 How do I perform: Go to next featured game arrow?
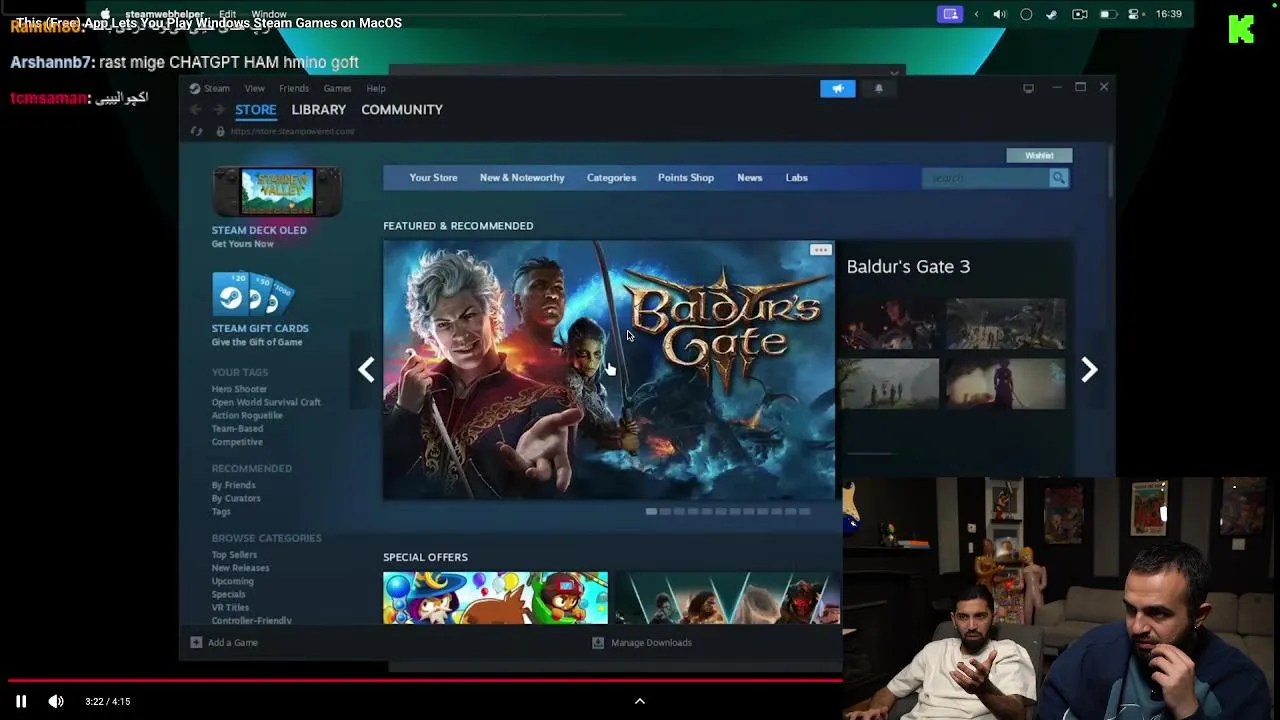(x=1089, y=370)
